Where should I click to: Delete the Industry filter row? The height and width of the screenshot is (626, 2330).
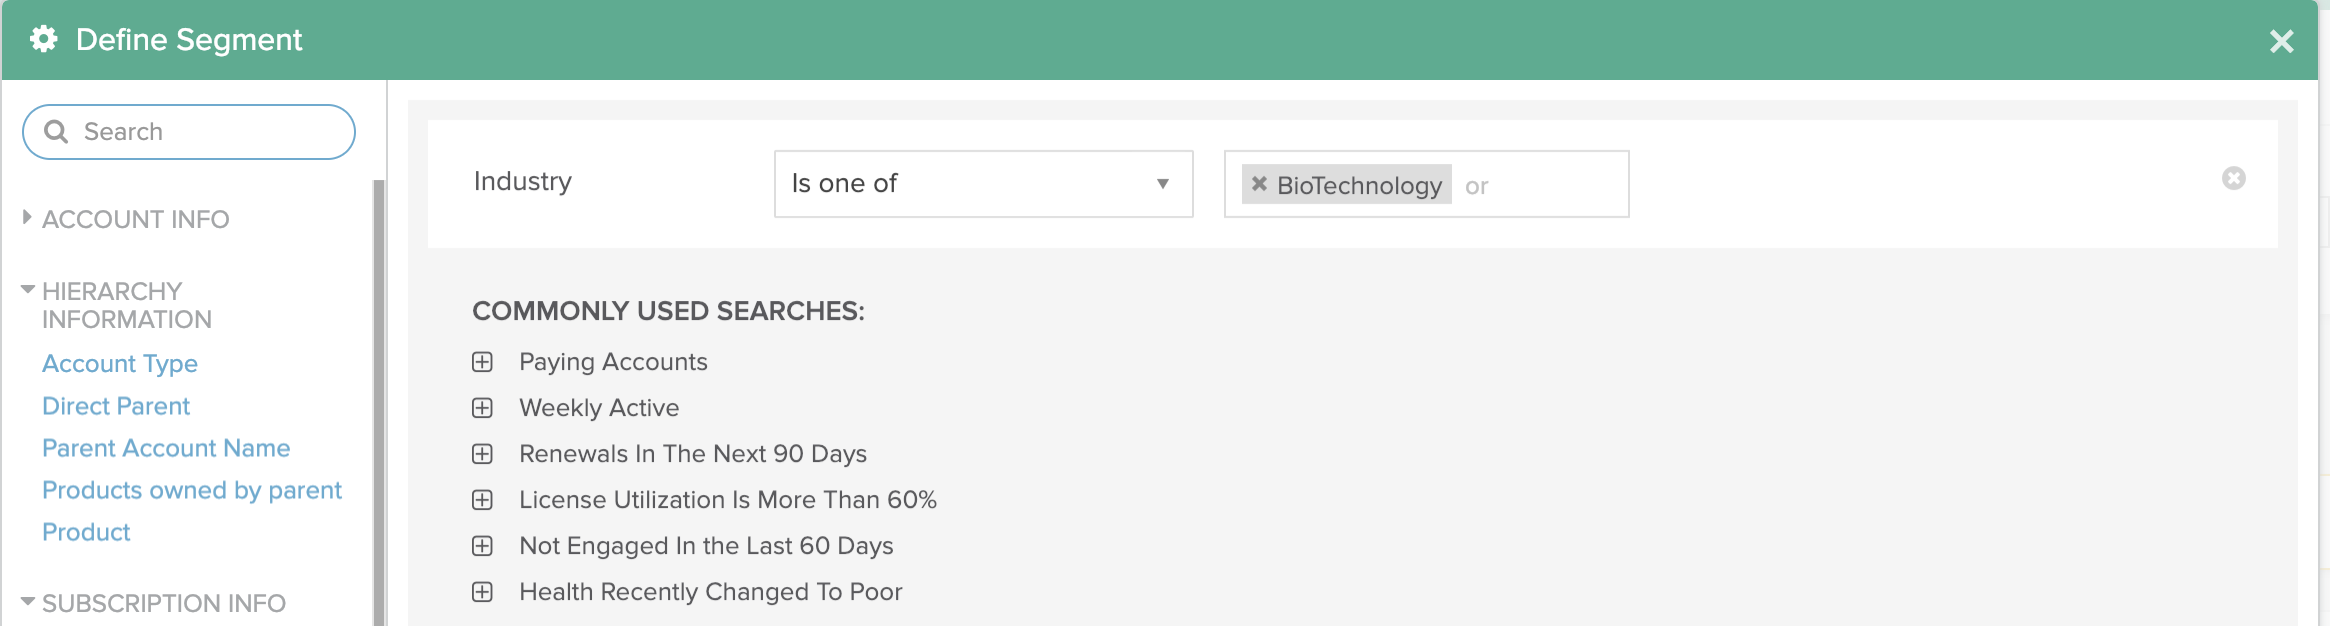click(x=2234, y=178)
